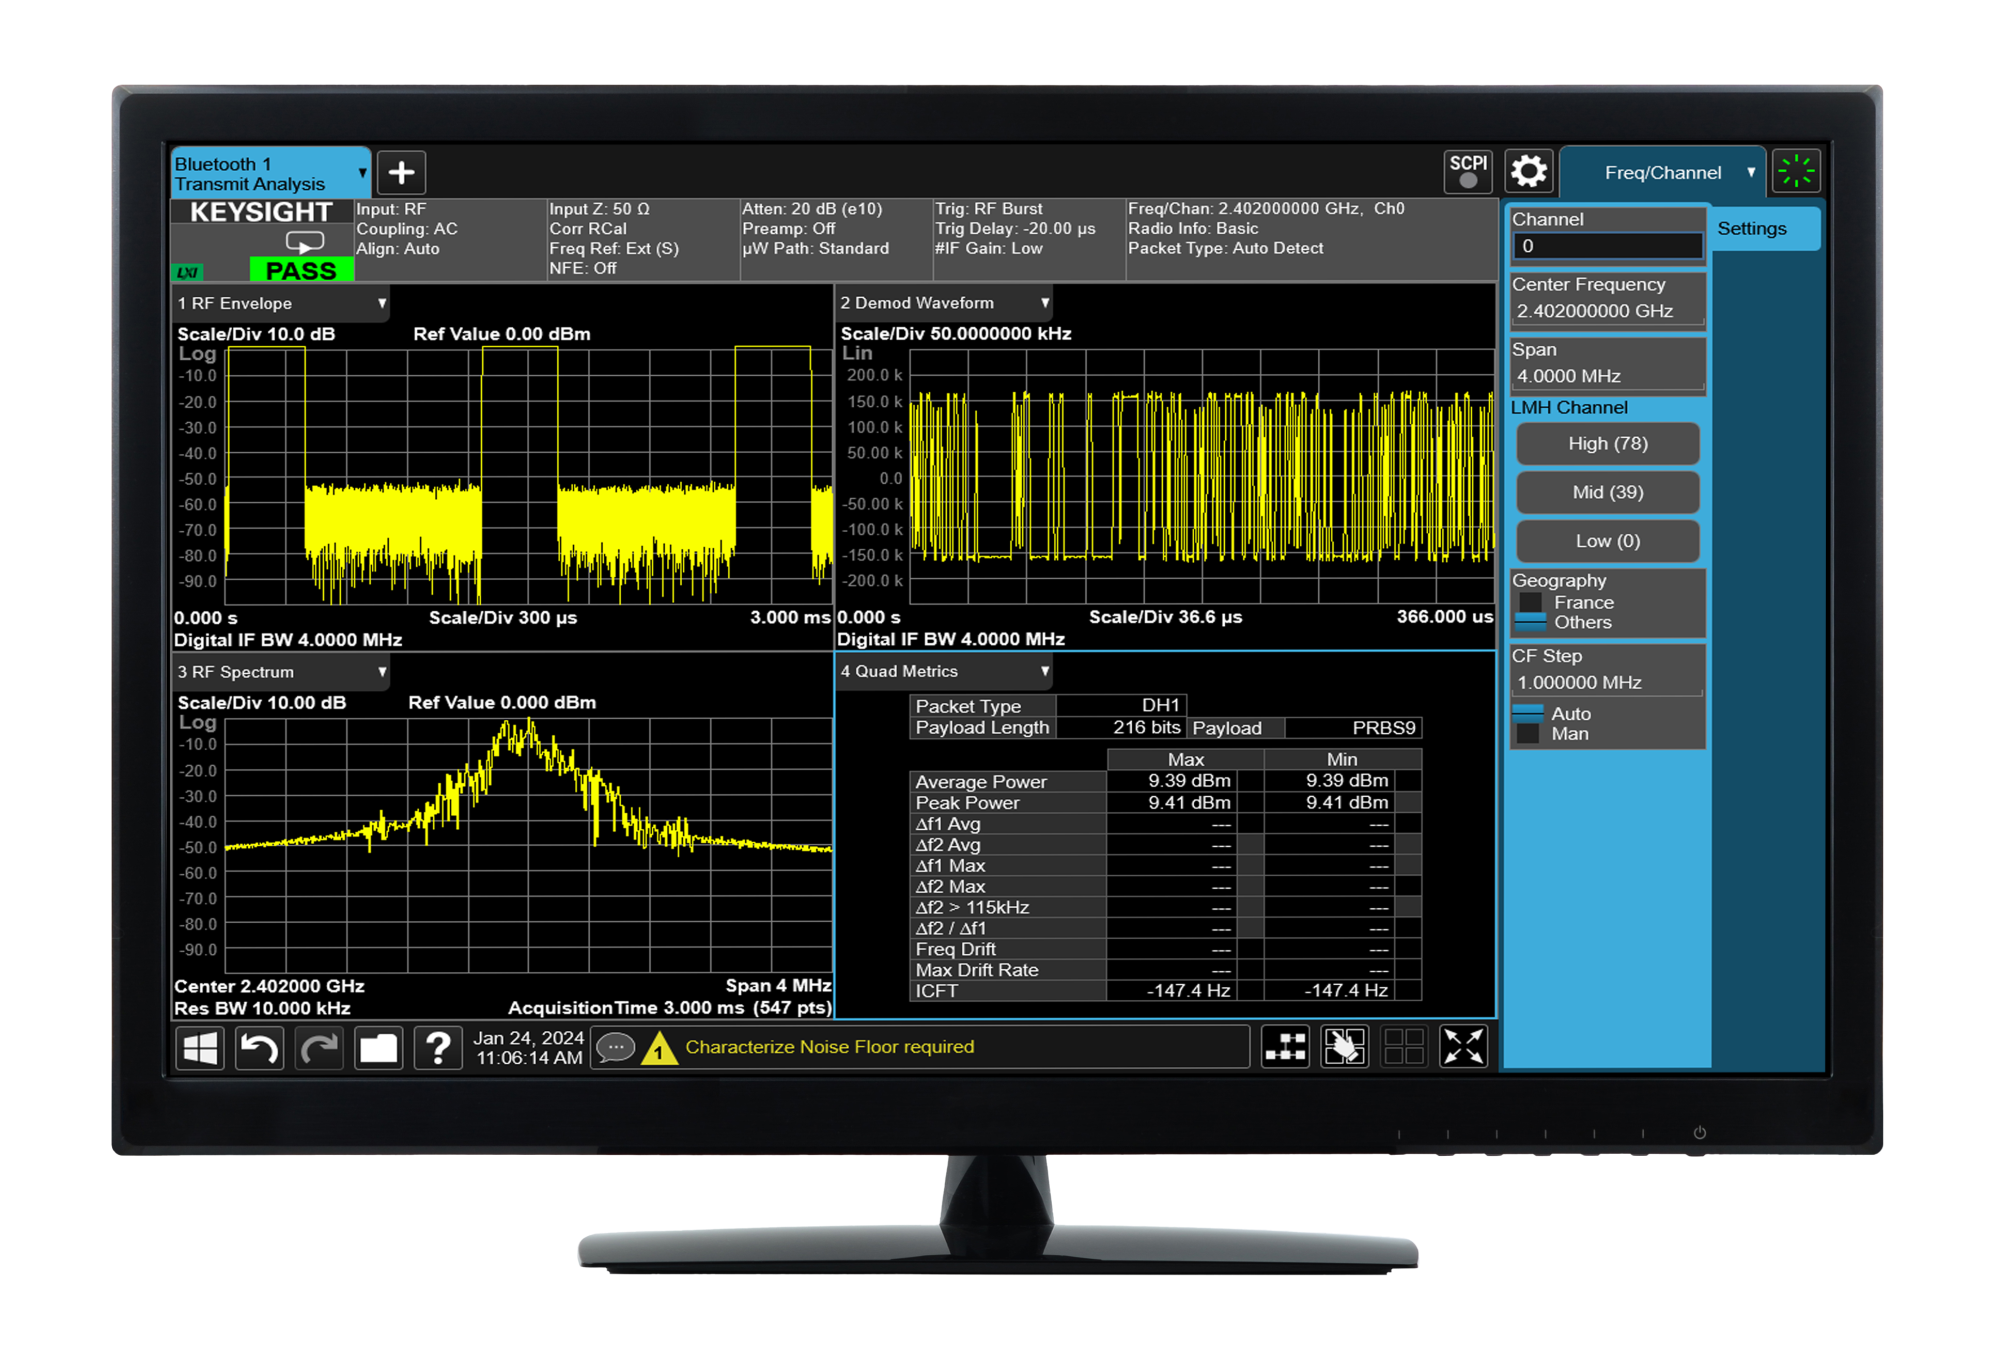The image size is (2000, 1361).
Task: Toggle full screen with the expand arrows icon
Action: (x=1463, y=1047)
